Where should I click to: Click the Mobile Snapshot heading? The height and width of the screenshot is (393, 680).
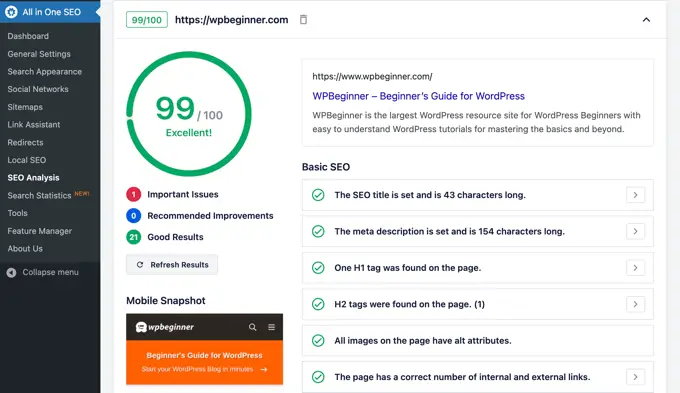[166, 301]
